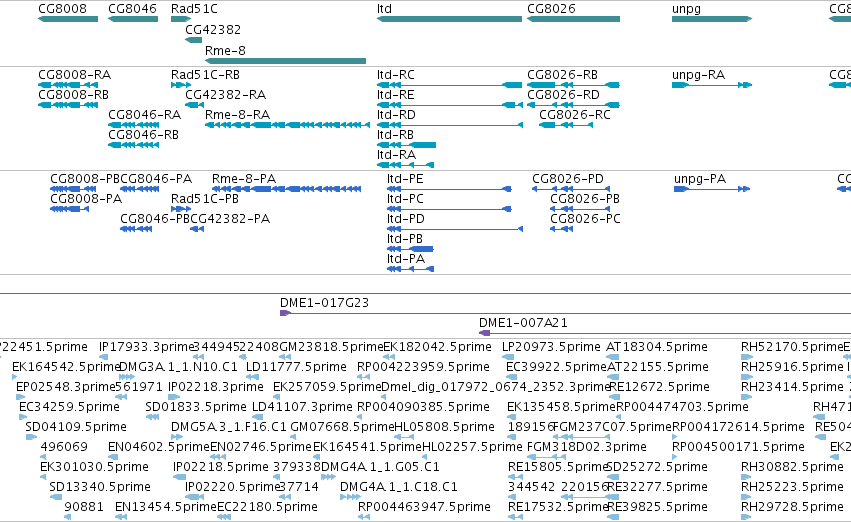Click the ltd-RD transcript label
Screen dimensions: 851x522
[396, 115]
